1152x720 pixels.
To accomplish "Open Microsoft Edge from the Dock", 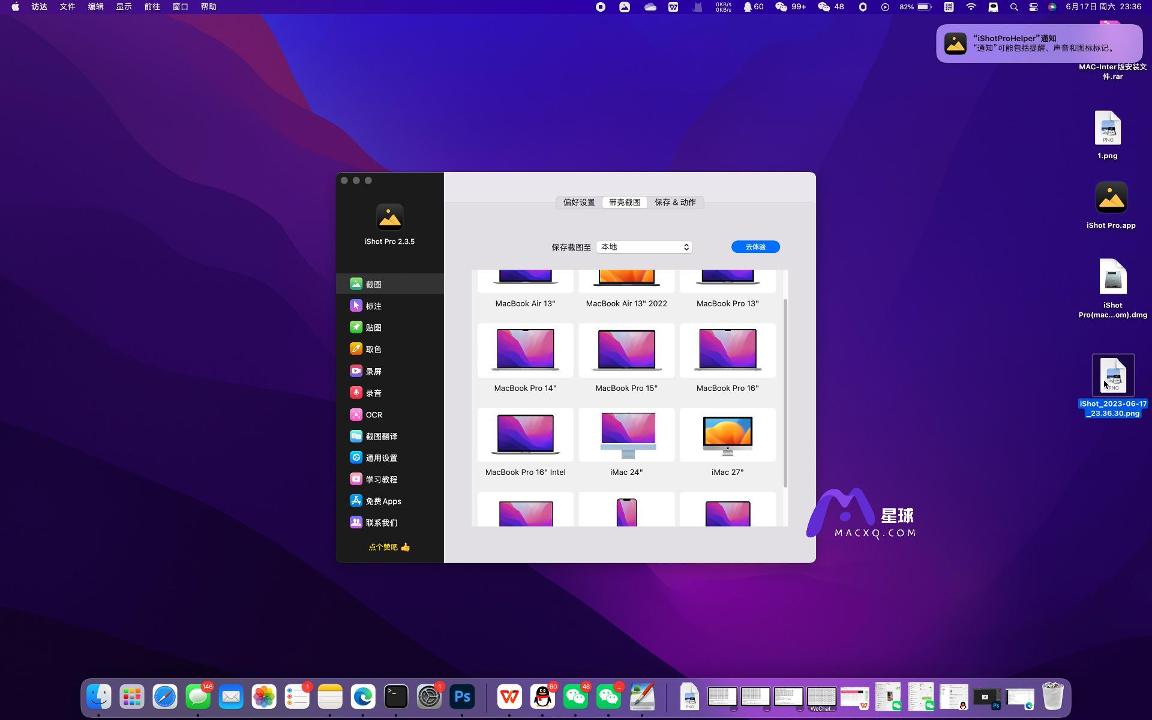I will click(363, 696).
